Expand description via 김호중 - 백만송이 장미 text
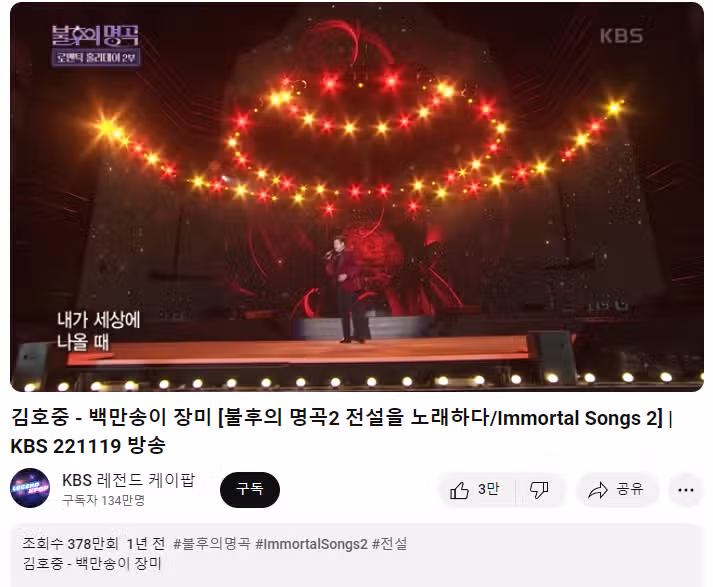The height and width of the screenshot is (587, 713). coord(92,563)
